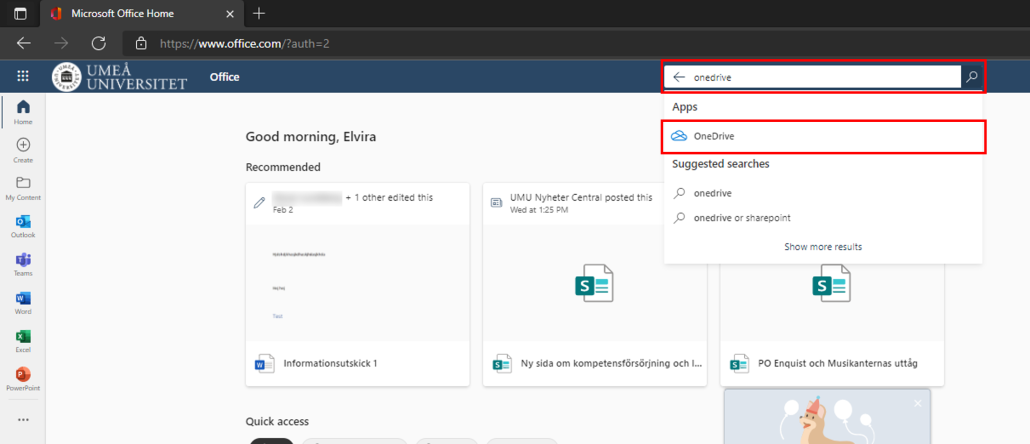Click Show more results

[x=823, y=247]
